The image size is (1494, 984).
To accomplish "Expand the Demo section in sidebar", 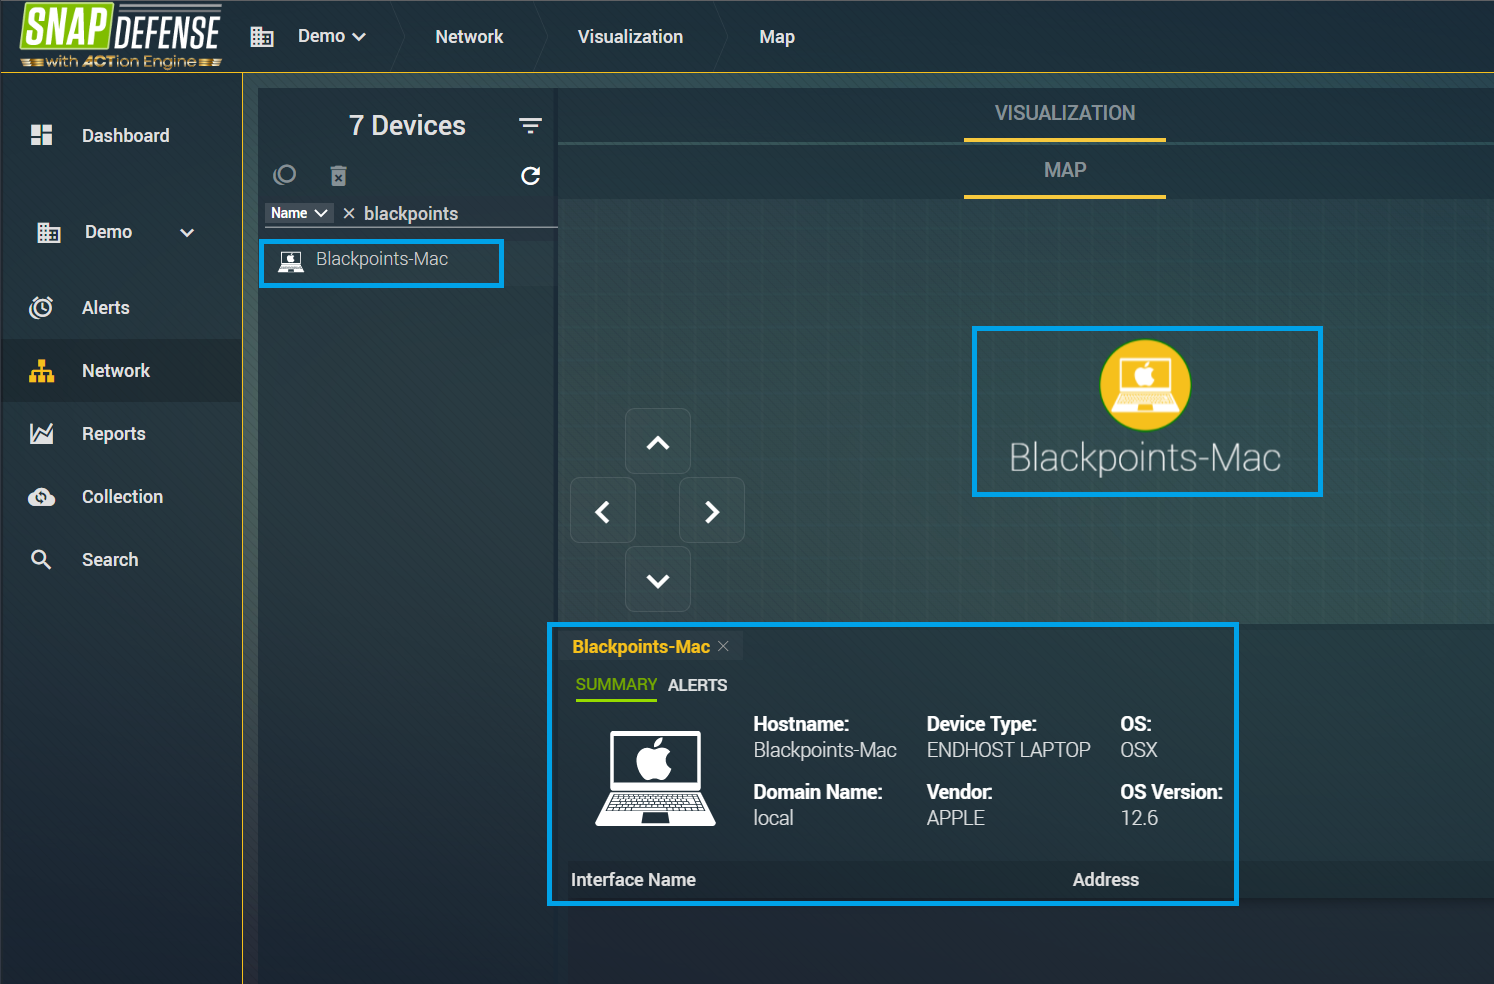I will coord(186,233).
